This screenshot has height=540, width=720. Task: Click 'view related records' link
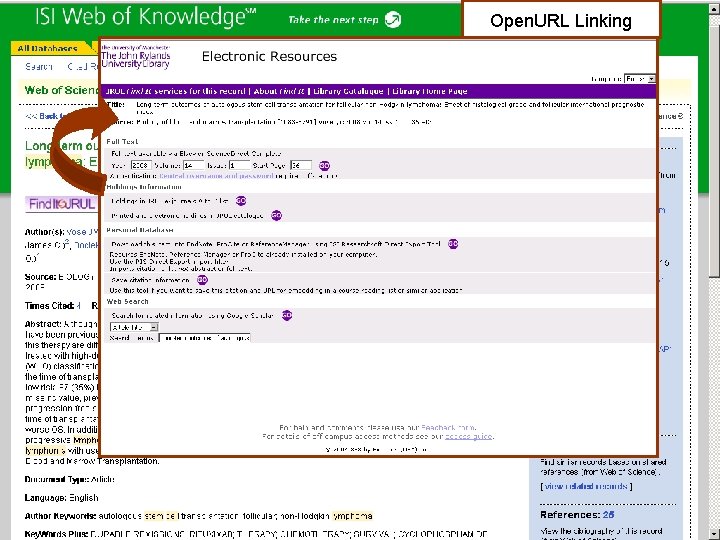click(x=586, y=486)
